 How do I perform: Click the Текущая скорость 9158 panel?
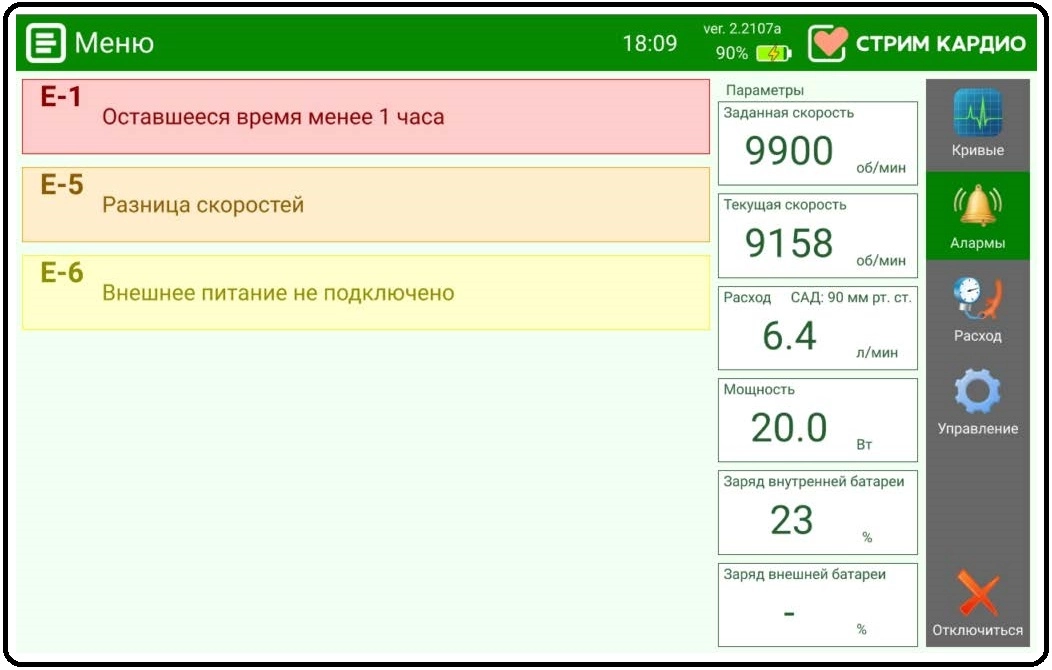[x=817, y=235]
